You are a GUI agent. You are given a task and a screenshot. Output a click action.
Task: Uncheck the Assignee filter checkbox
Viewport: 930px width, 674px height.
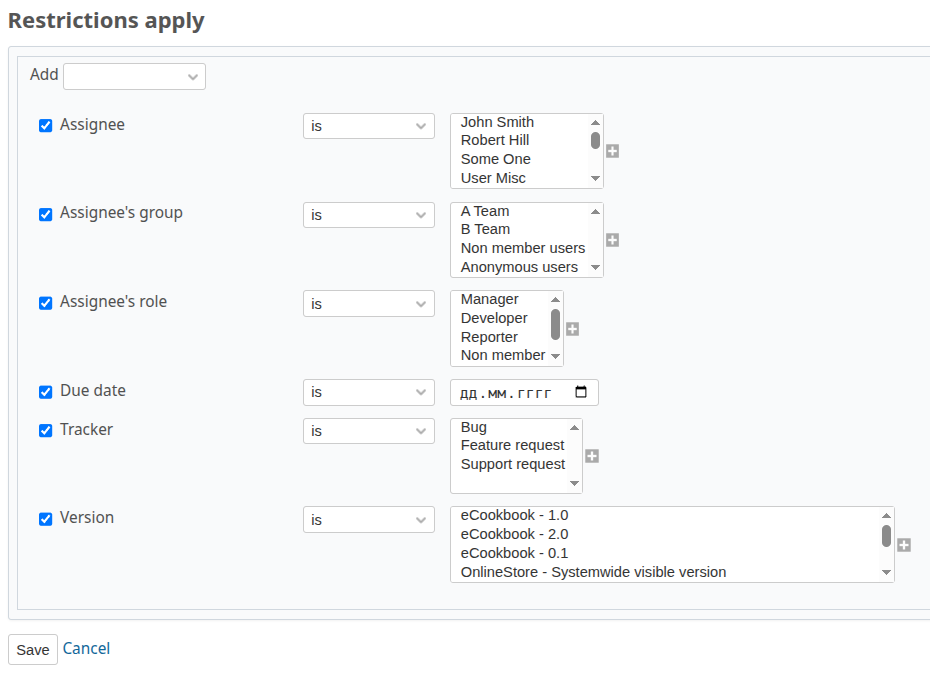(45, 126)
